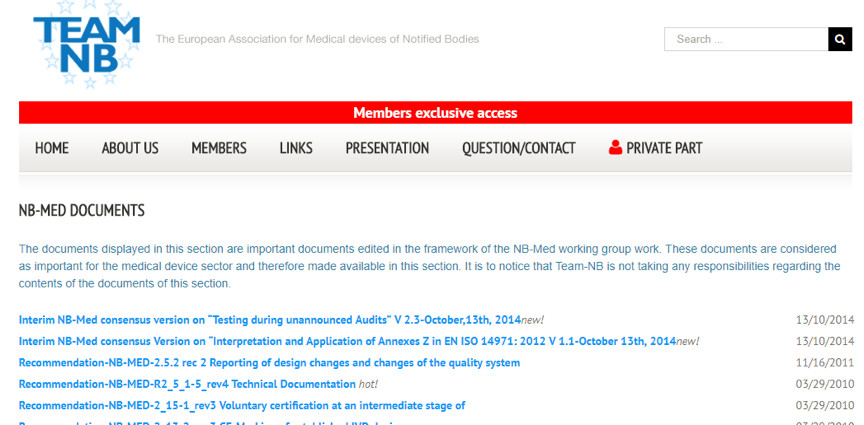Viewport: 864px width, 425px height.
Task: Open the Private Part menu
Action: 663,148
